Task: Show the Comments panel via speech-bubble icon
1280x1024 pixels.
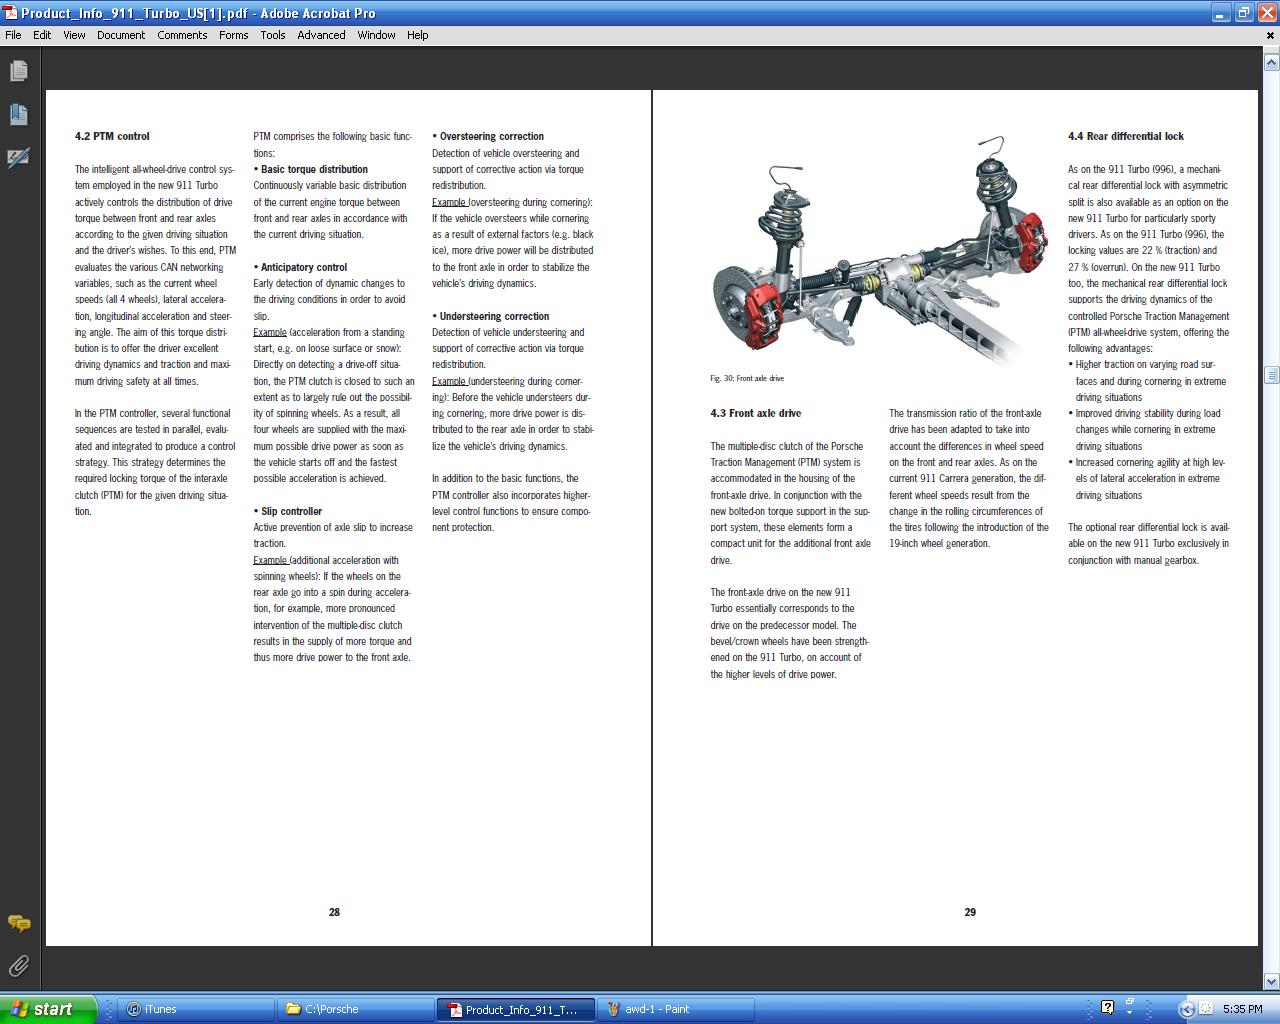Action: (18, 923)
